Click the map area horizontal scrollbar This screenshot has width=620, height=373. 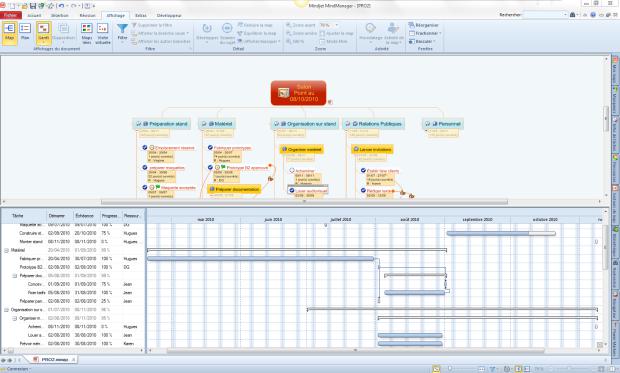304,202
